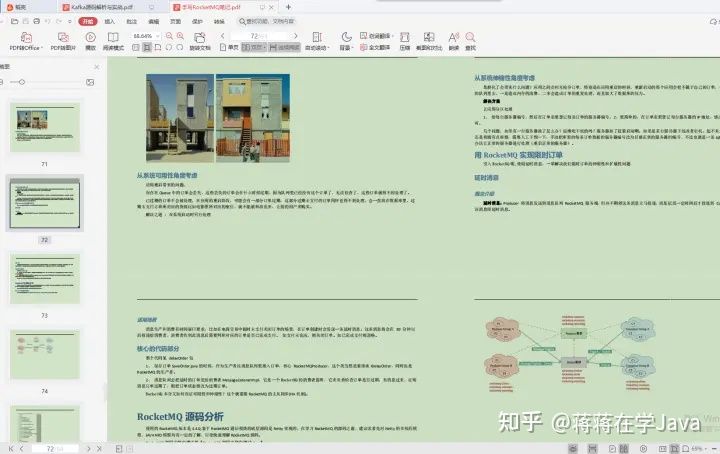Click the undo arrow in quick toolbar
This screenshot has height=454, width=720.
[x=47, y=21]
